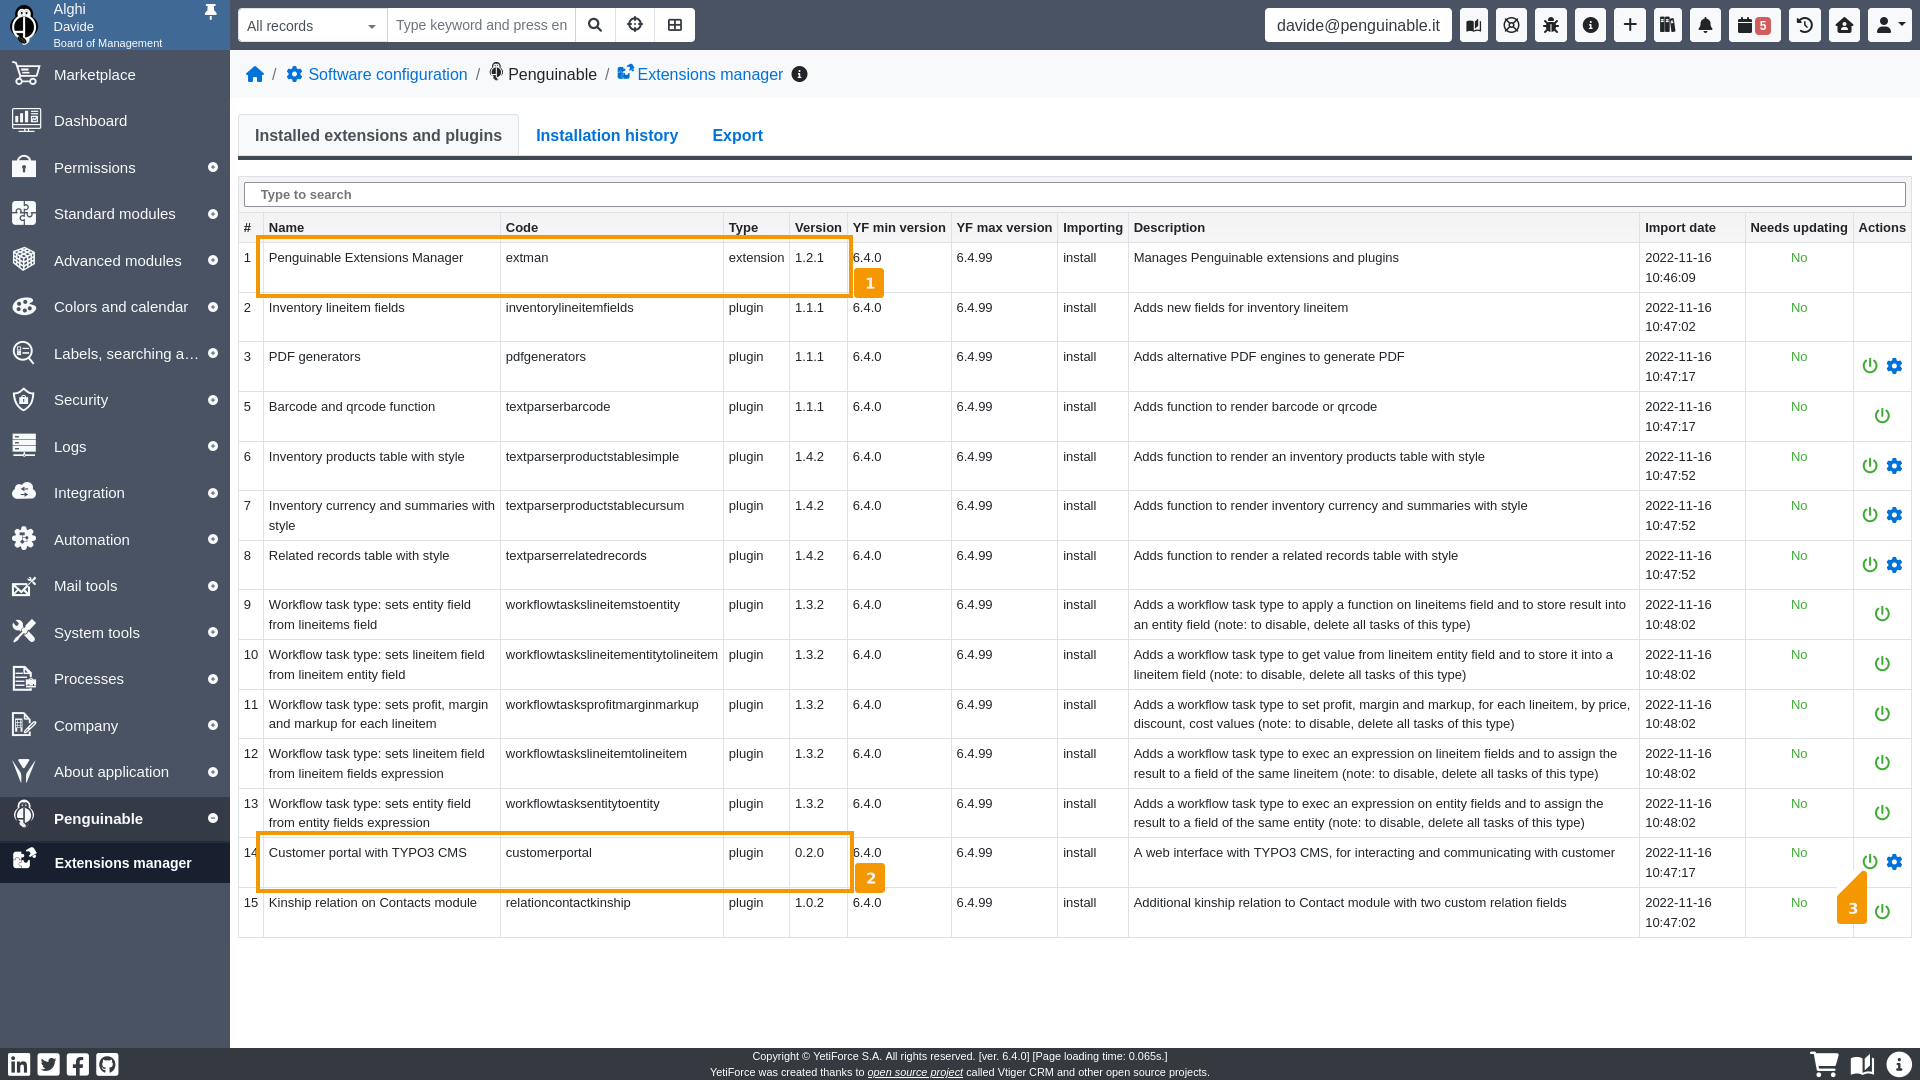Open Marketplace in the sidebar
Viewport: 1920px width, 1080px height.
95,75
